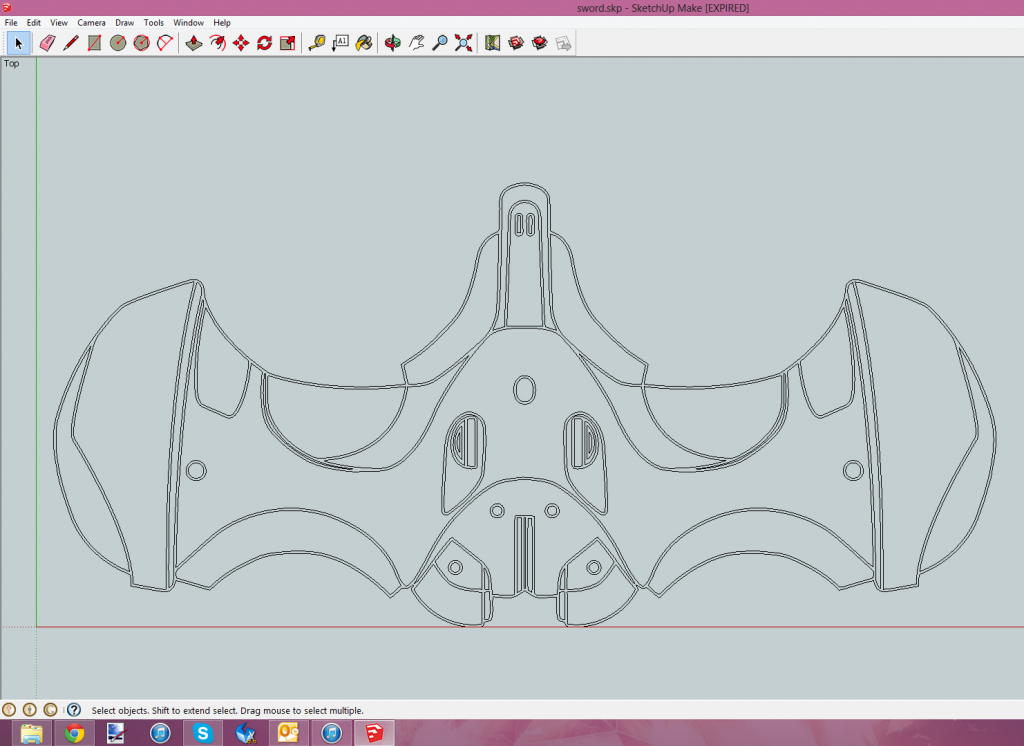Activate the Push/Pull tool
Viewport: 1024px width, 746px height.
click(x=194, y=43)
